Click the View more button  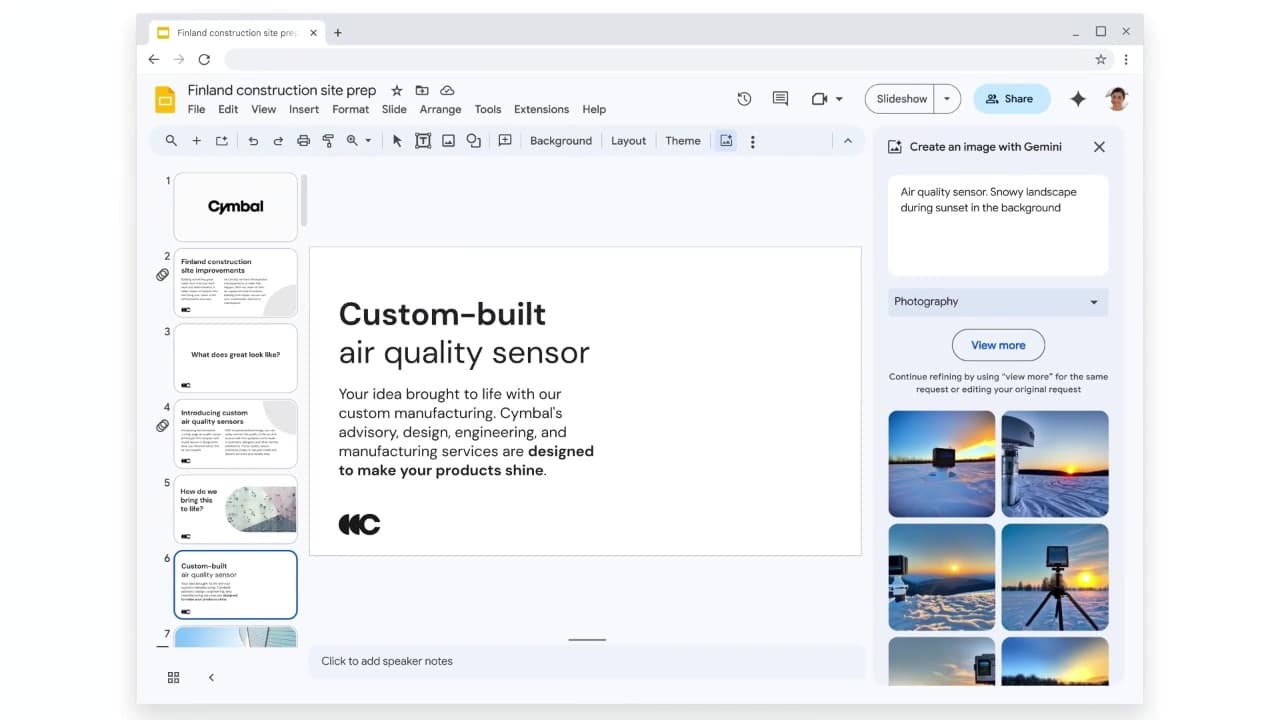[x=998, y=345]
